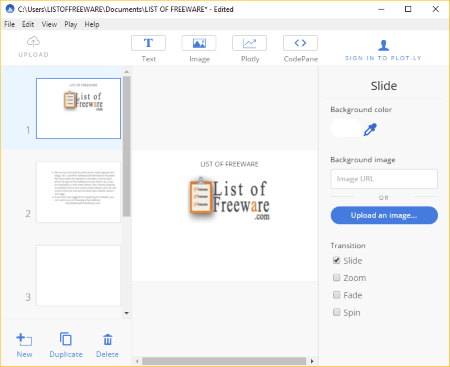Click Upload an image button
The height and width of the screenshot is (367, 450).
pos(384,215)
